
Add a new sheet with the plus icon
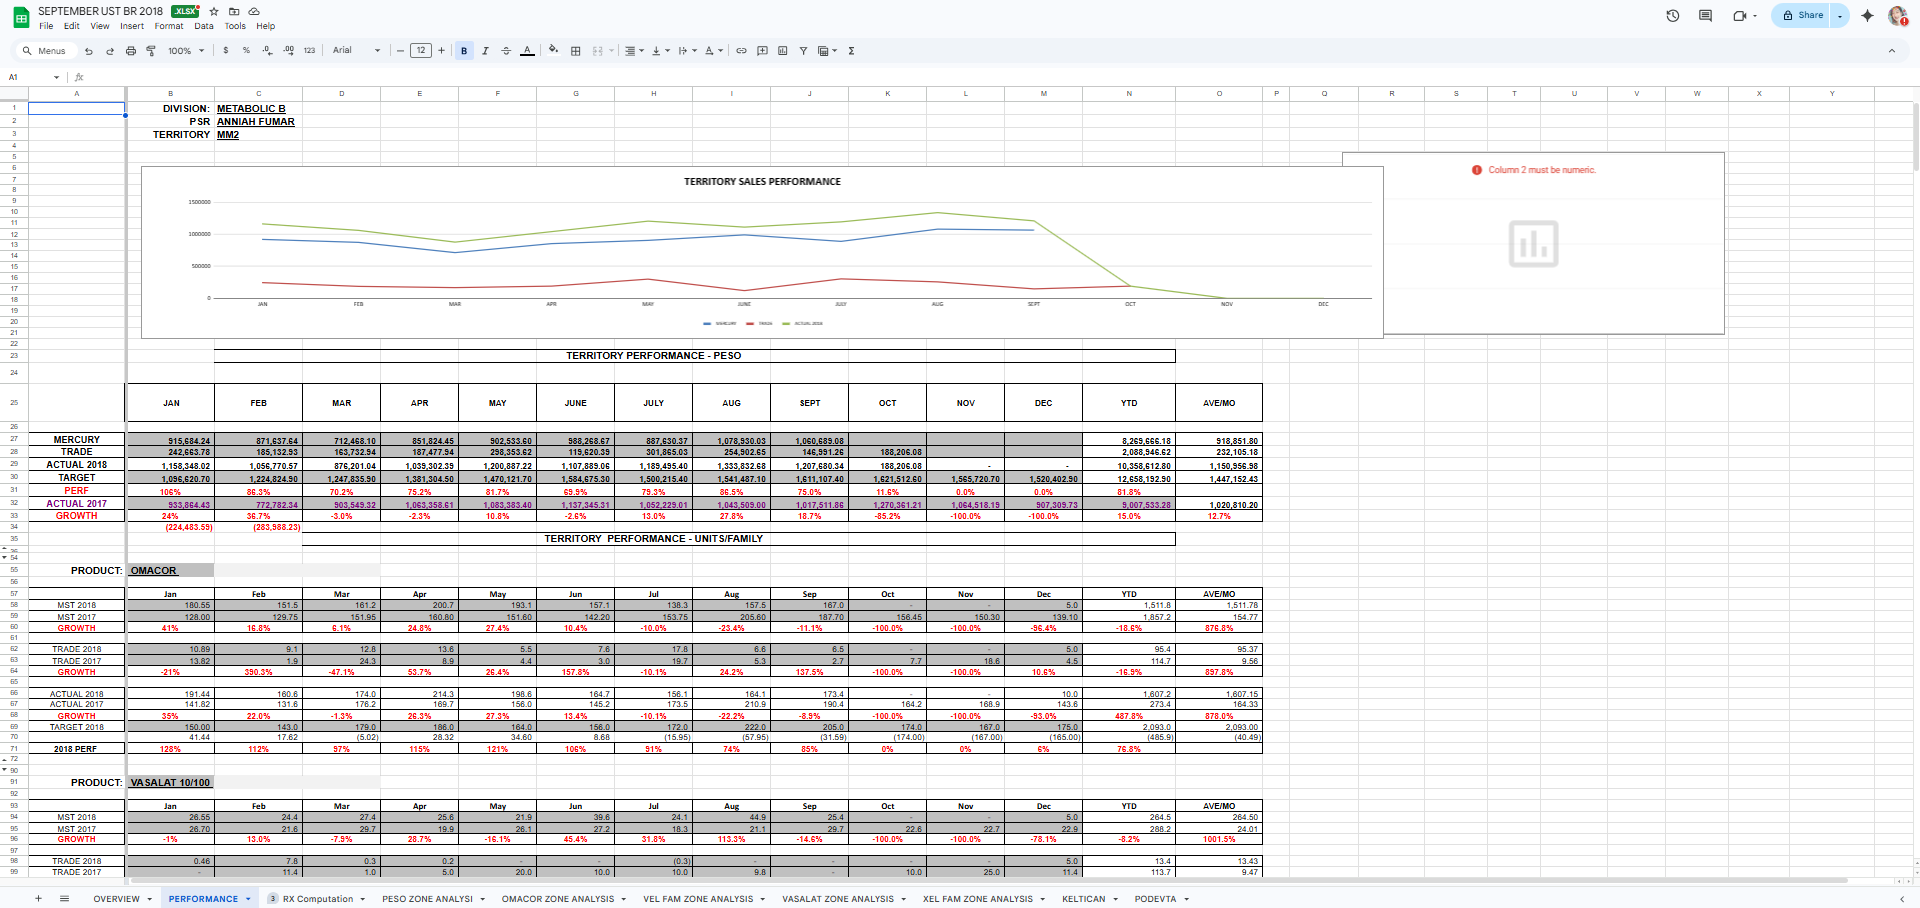(39, 899)
